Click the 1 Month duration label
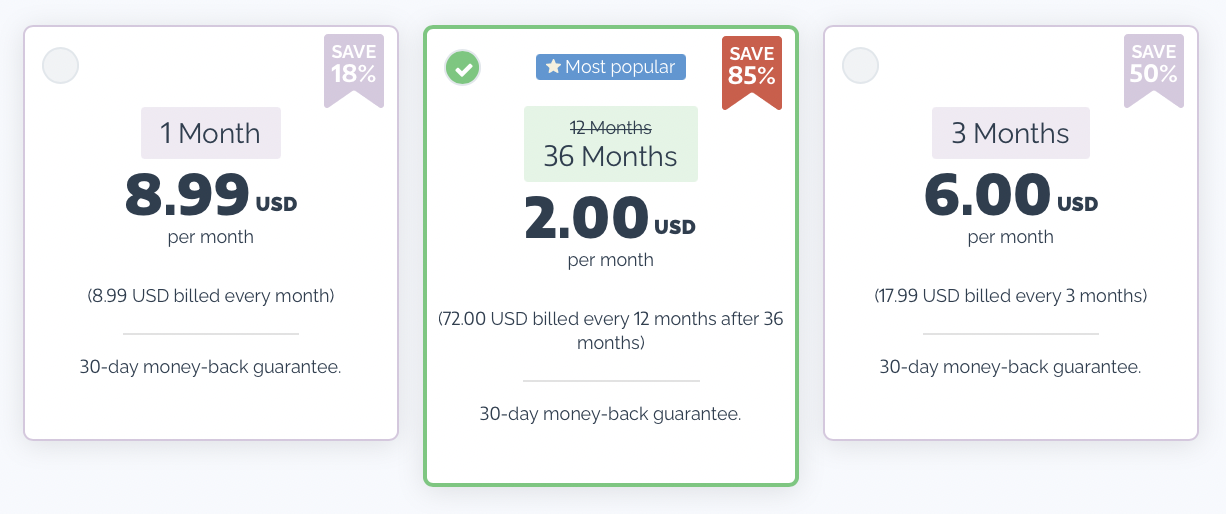Viewport: 1226px width, 514px height. click(211, 133)
